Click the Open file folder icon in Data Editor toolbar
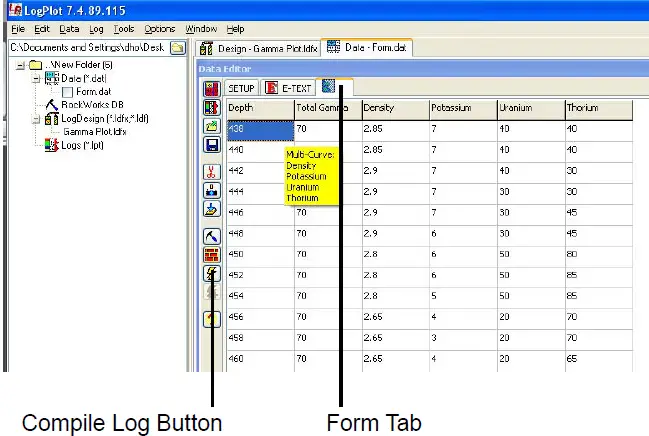 [212, 126]
